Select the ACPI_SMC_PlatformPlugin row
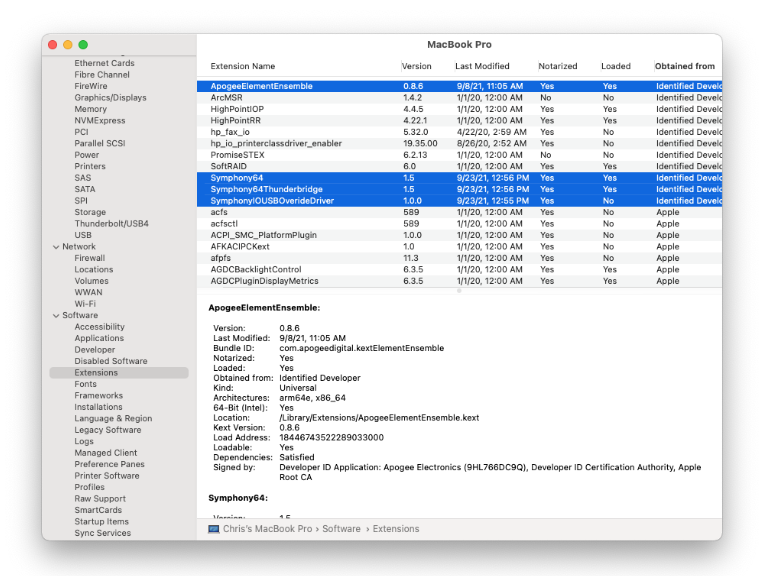 [x=459, y=235]
